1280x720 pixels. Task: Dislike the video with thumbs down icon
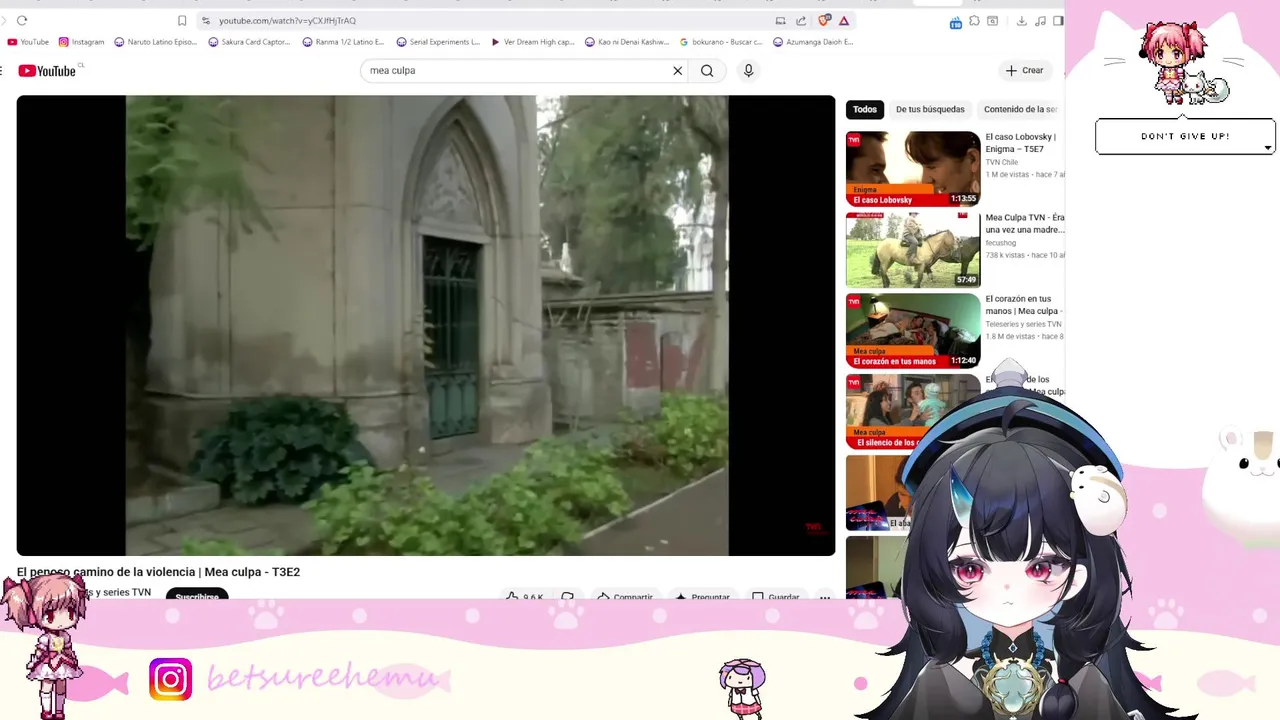click(x=568, y=596)
